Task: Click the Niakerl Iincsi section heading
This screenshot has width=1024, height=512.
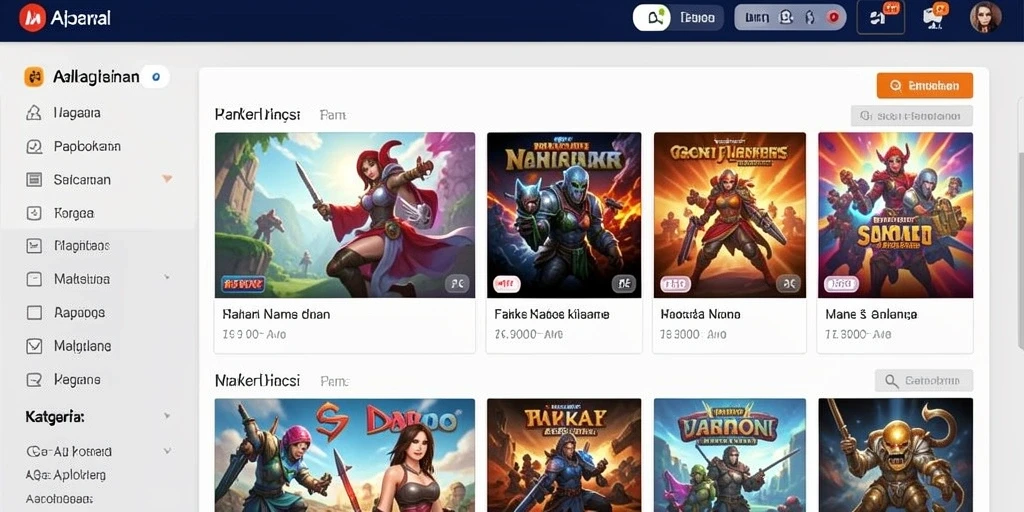Action: [x=257, y=380]
